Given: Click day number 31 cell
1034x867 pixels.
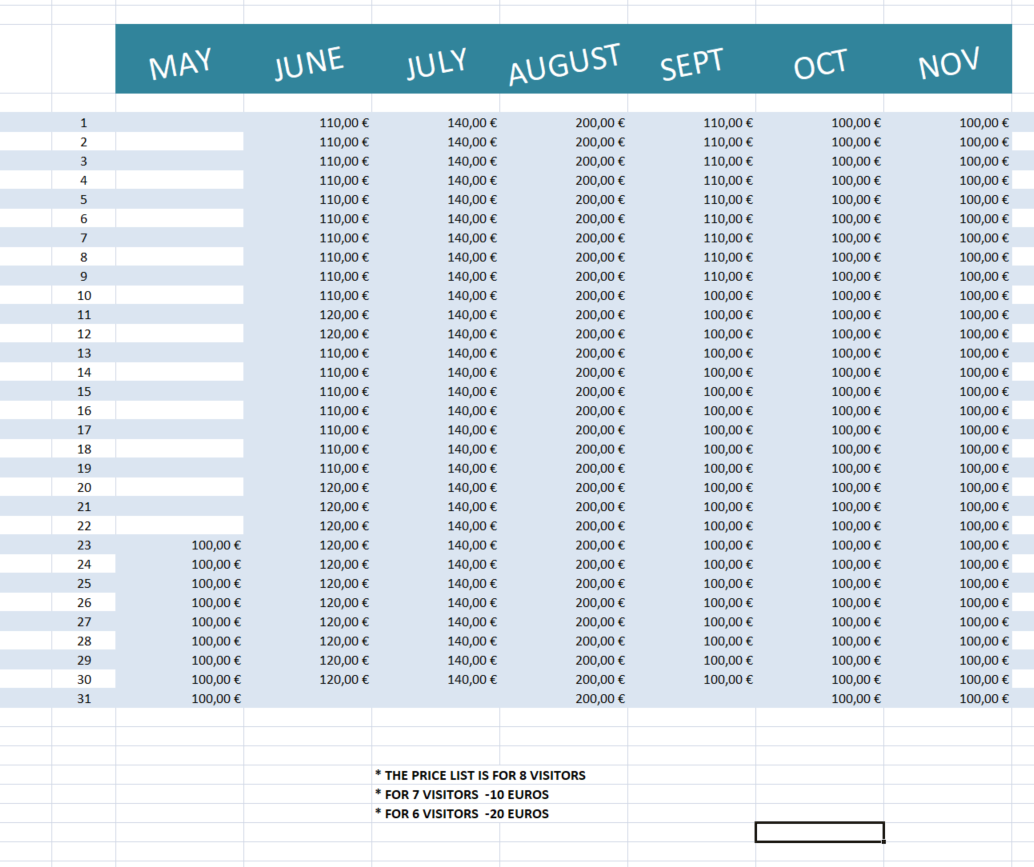Looking at the screenshot, I should pyautogui.click(x=84, y=699).
